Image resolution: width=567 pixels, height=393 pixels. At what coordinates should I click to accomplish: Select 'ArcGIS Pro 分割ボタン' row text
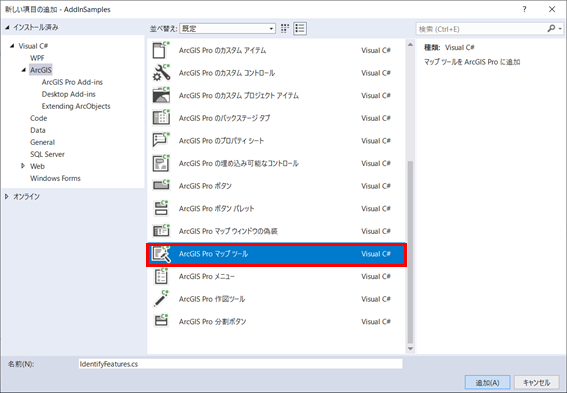212,322
